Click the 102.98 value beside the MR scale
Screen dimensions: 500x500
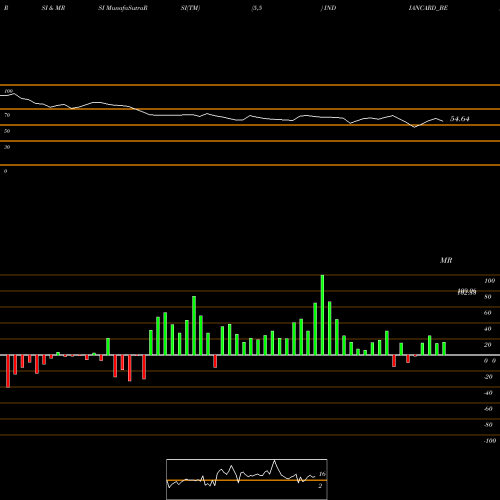(x=467, y=292)
